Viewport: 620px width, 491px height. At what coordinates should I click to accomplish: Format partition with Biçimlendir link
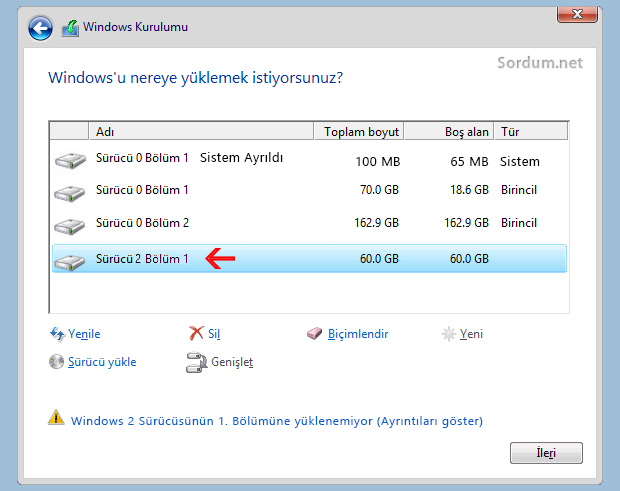point(358,334)
